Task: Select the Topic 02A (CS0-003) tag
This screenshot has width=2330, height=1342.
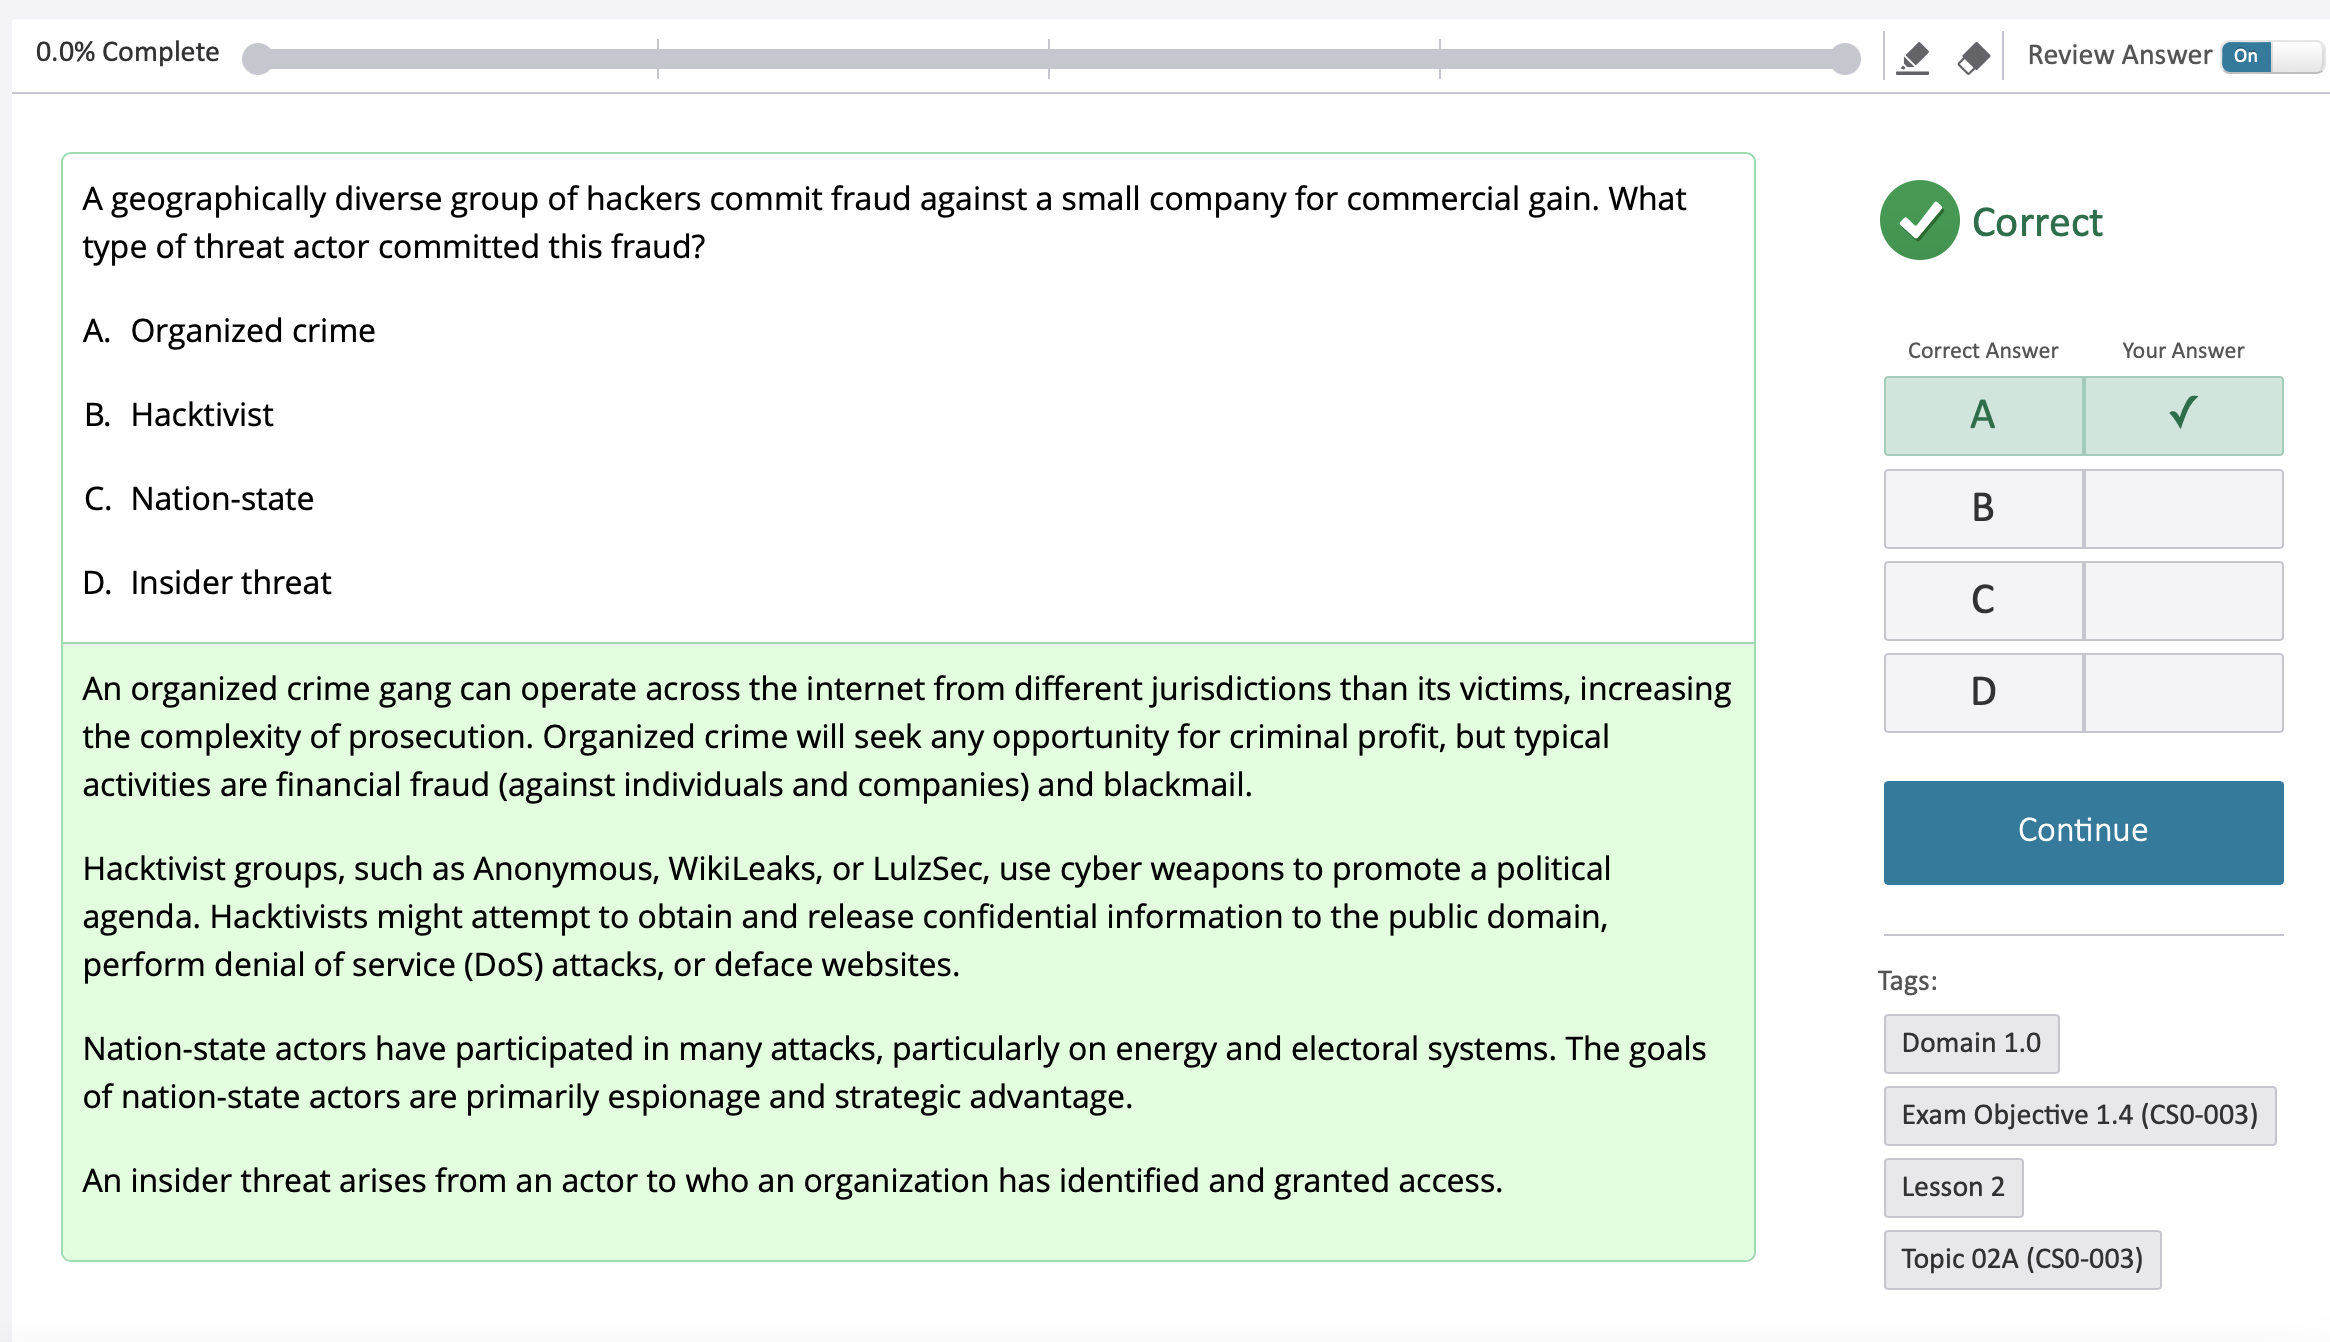Action: click(x=2021, y=1259)
